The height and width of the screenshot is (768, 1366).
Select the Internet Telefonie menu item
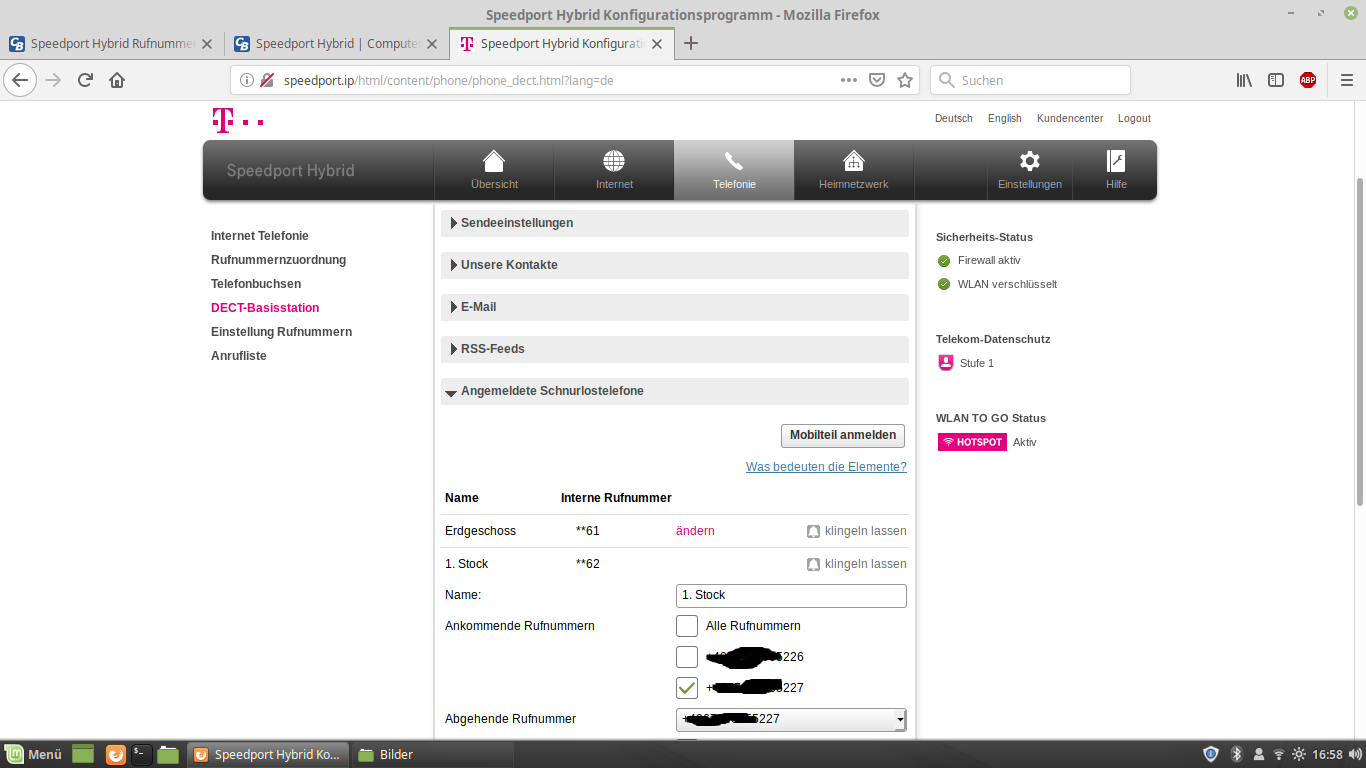point(260,236)
